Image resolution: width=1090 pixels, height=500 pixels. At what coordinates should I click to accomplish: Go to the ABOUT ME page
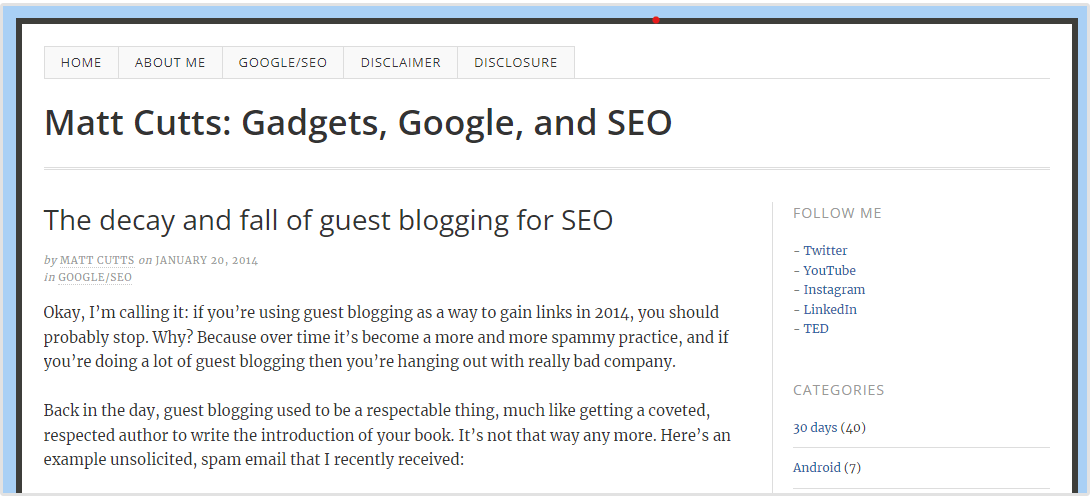(x=170, y=62)
